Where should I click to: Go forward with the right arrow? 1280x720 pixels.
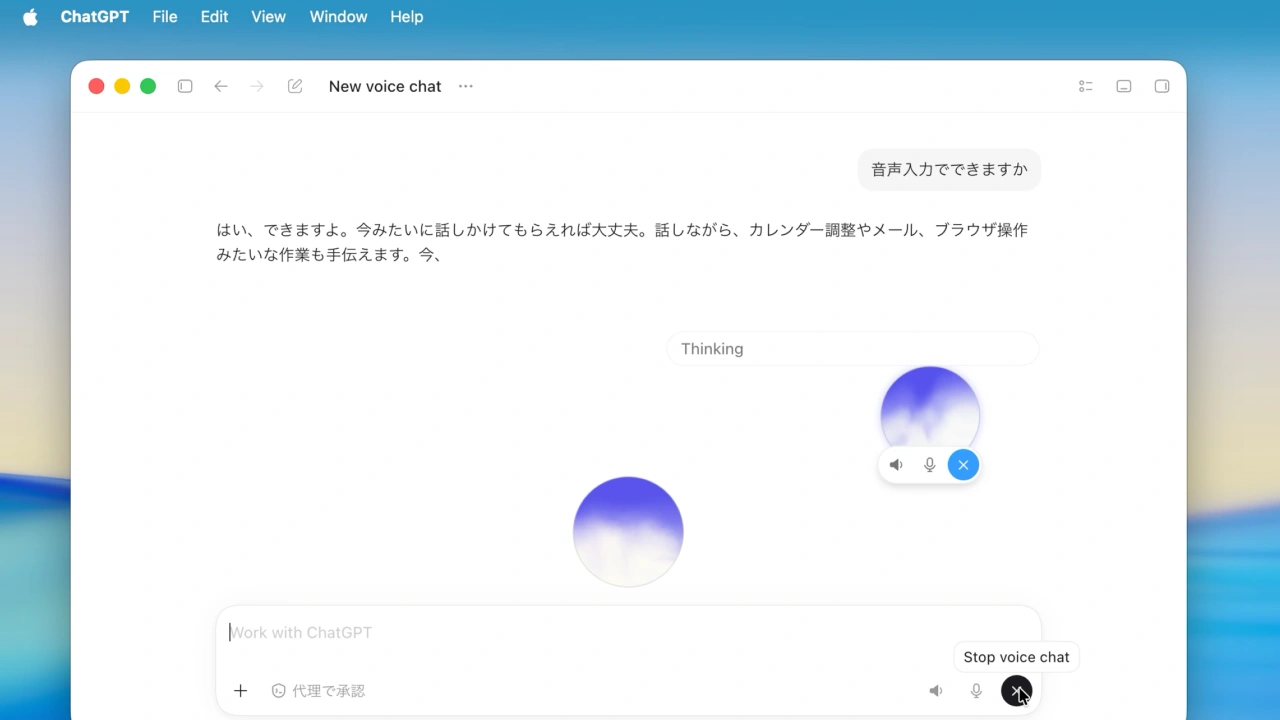tap(257, 86)
